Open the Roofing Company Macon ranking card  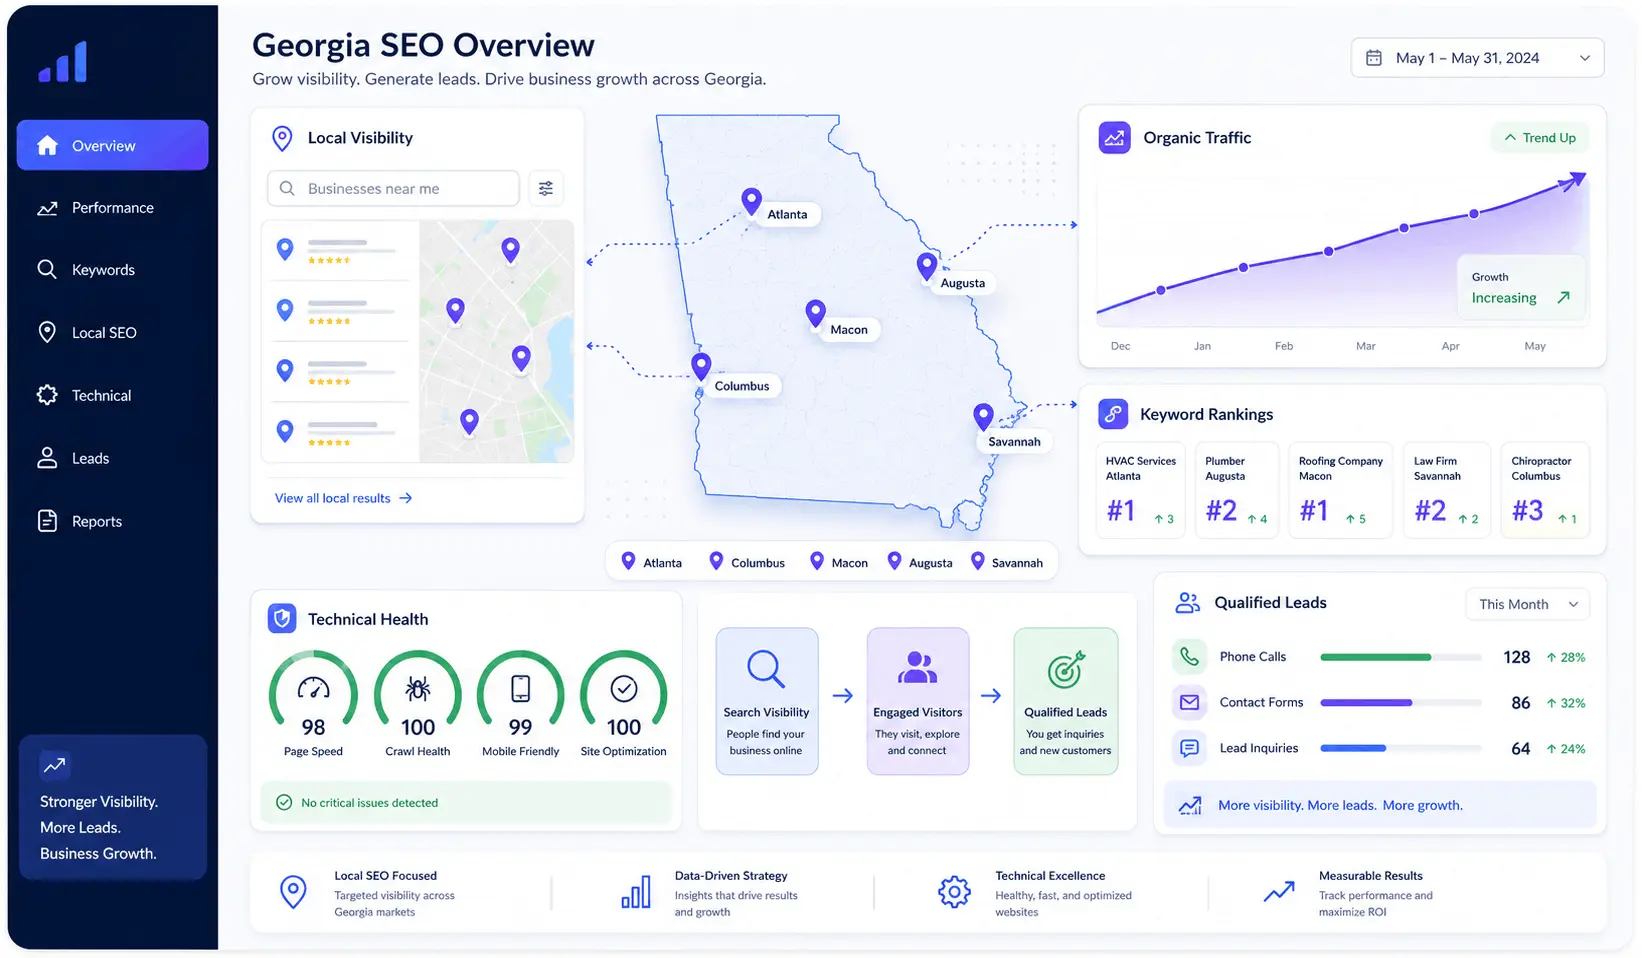[1340, 490]
